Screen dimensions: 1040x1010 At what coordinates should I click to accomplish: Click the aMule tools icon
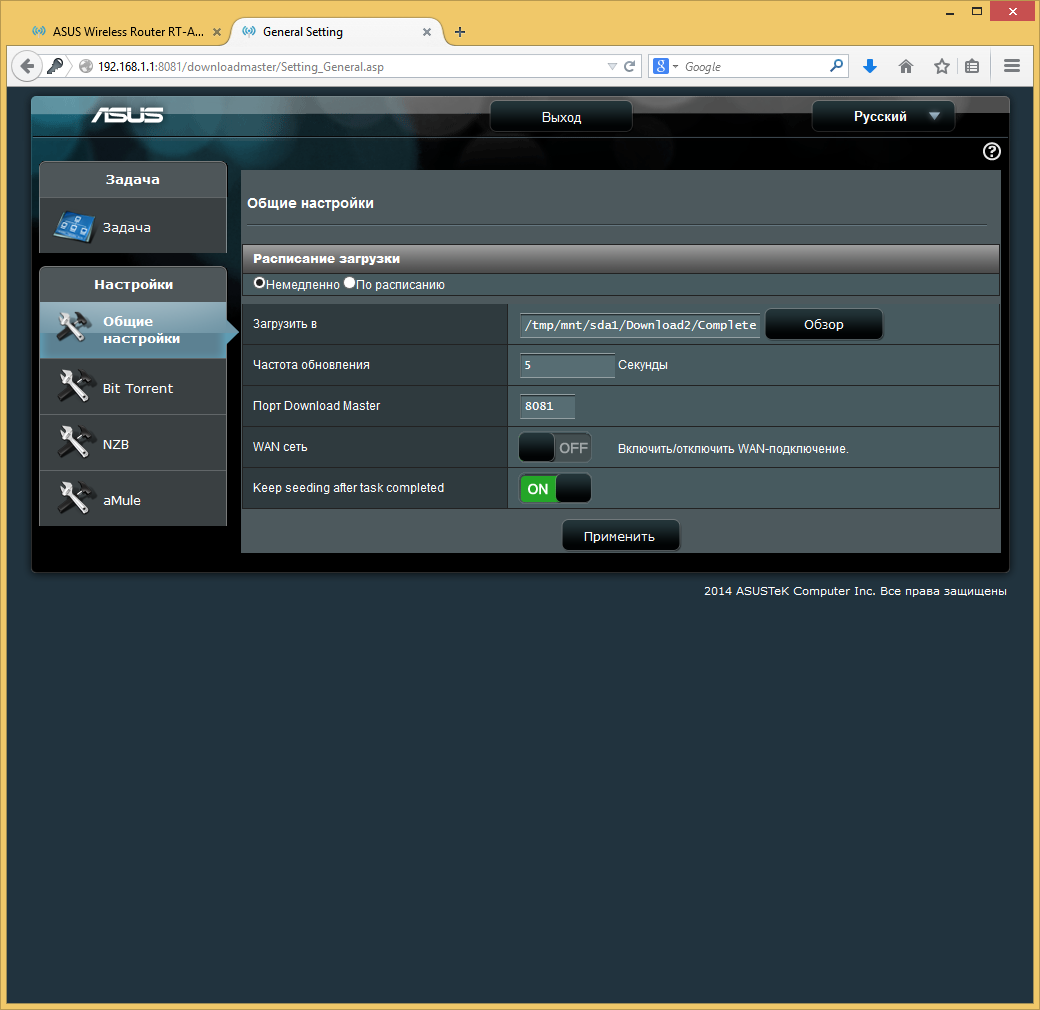coord(74,498)
